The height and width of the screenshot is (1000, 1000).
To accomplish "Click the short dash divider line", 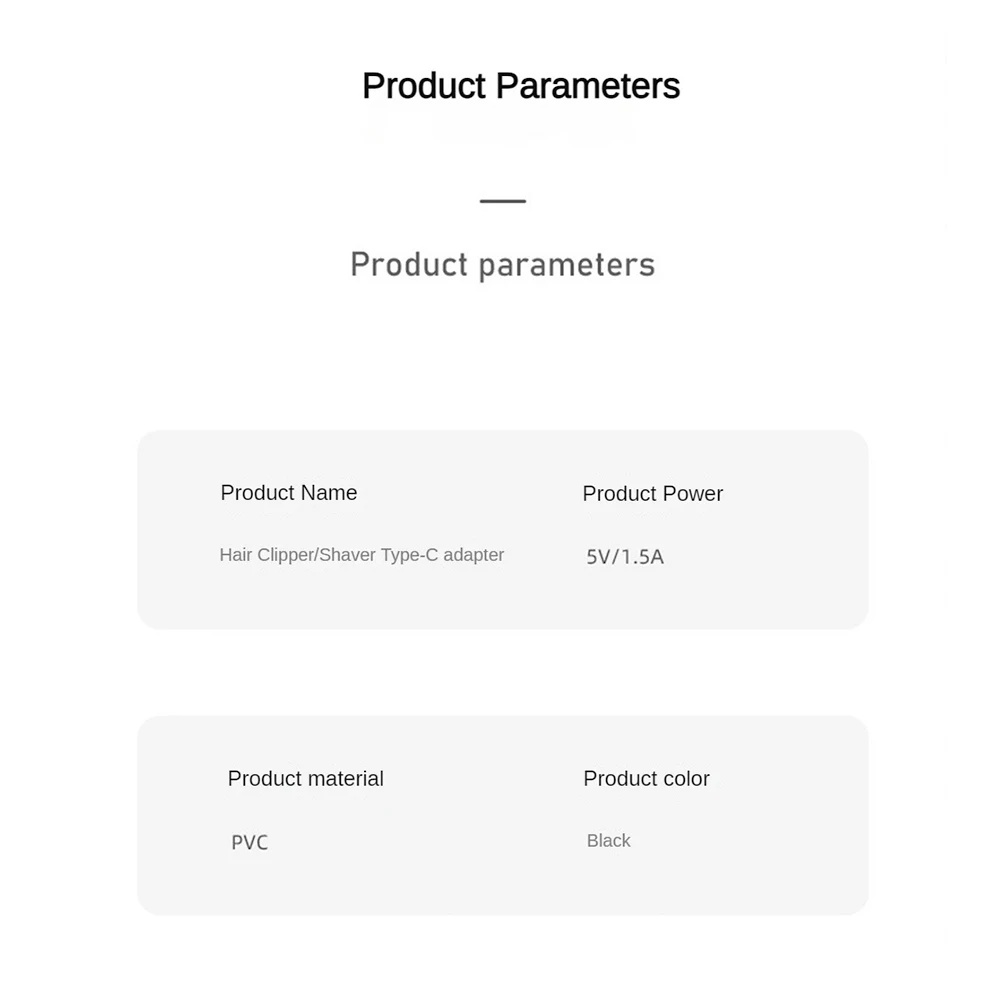I will coord(502,201).
